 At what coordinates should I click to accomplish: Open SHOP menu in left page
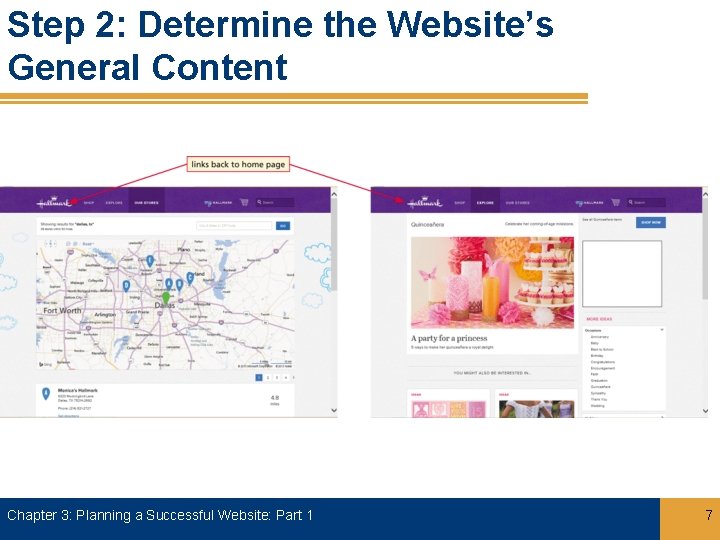(x=89, y=202)
